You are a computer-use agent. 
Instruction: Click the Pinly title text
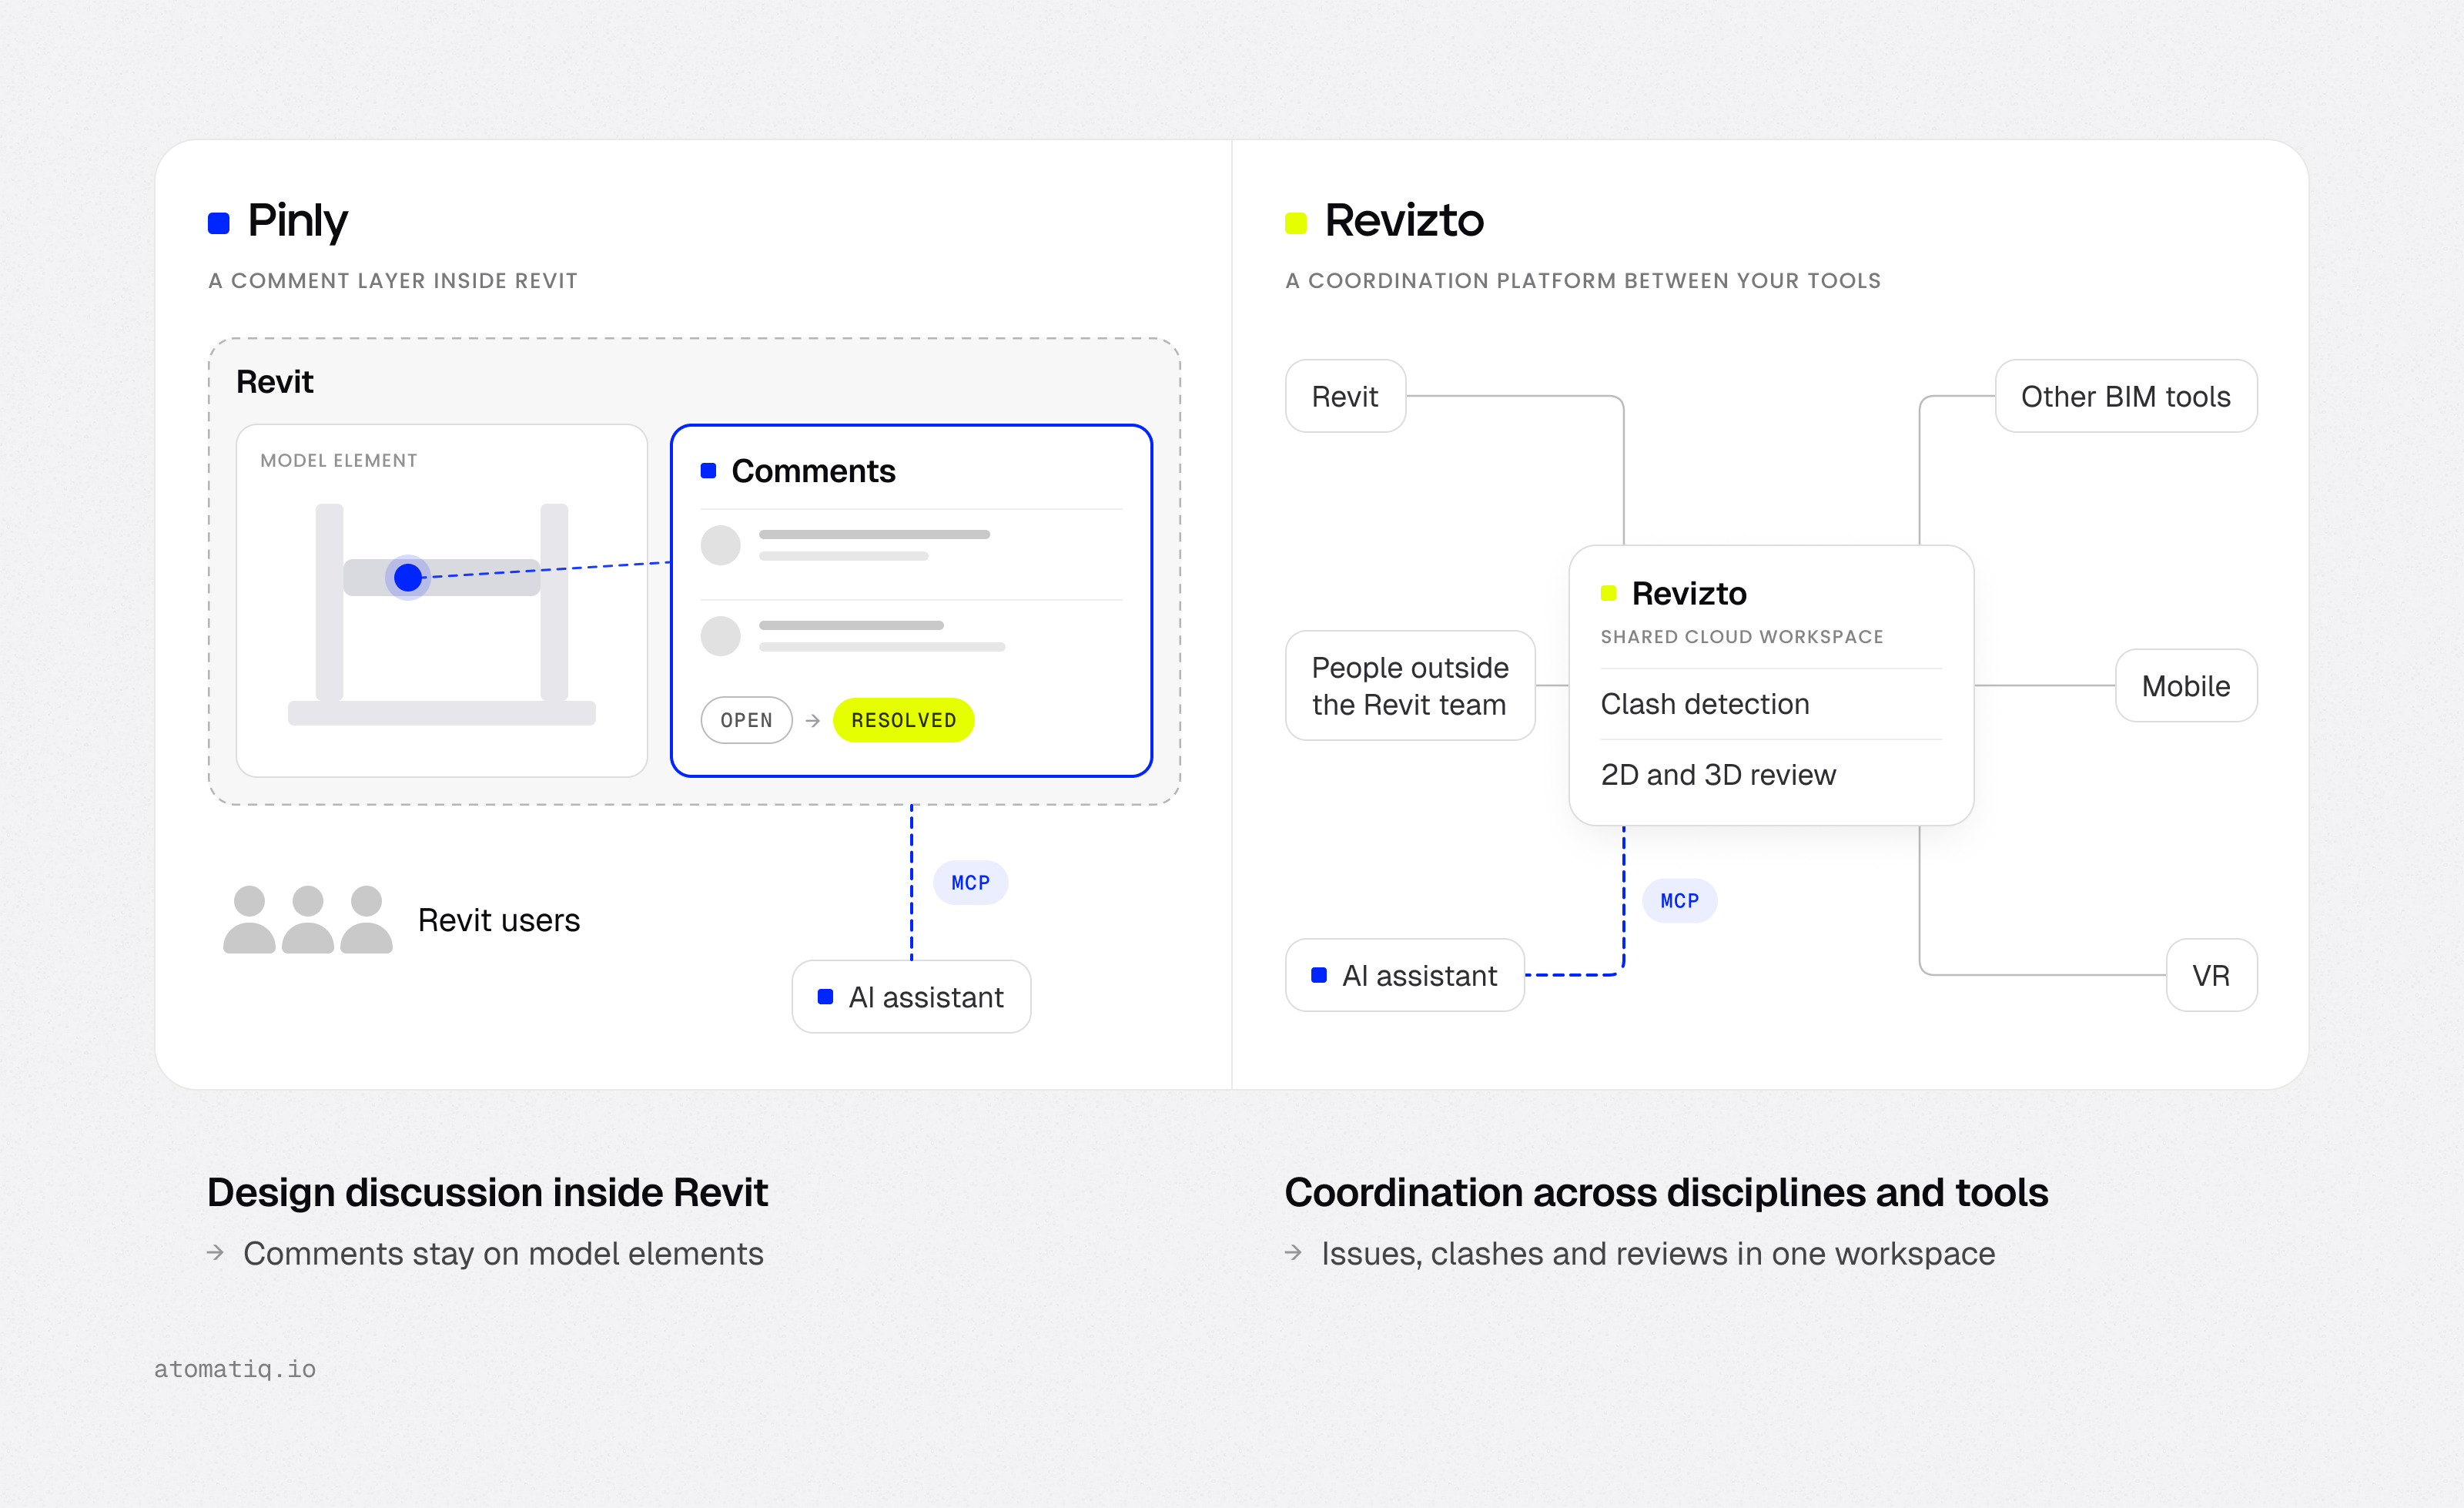(x=298, y=221)
